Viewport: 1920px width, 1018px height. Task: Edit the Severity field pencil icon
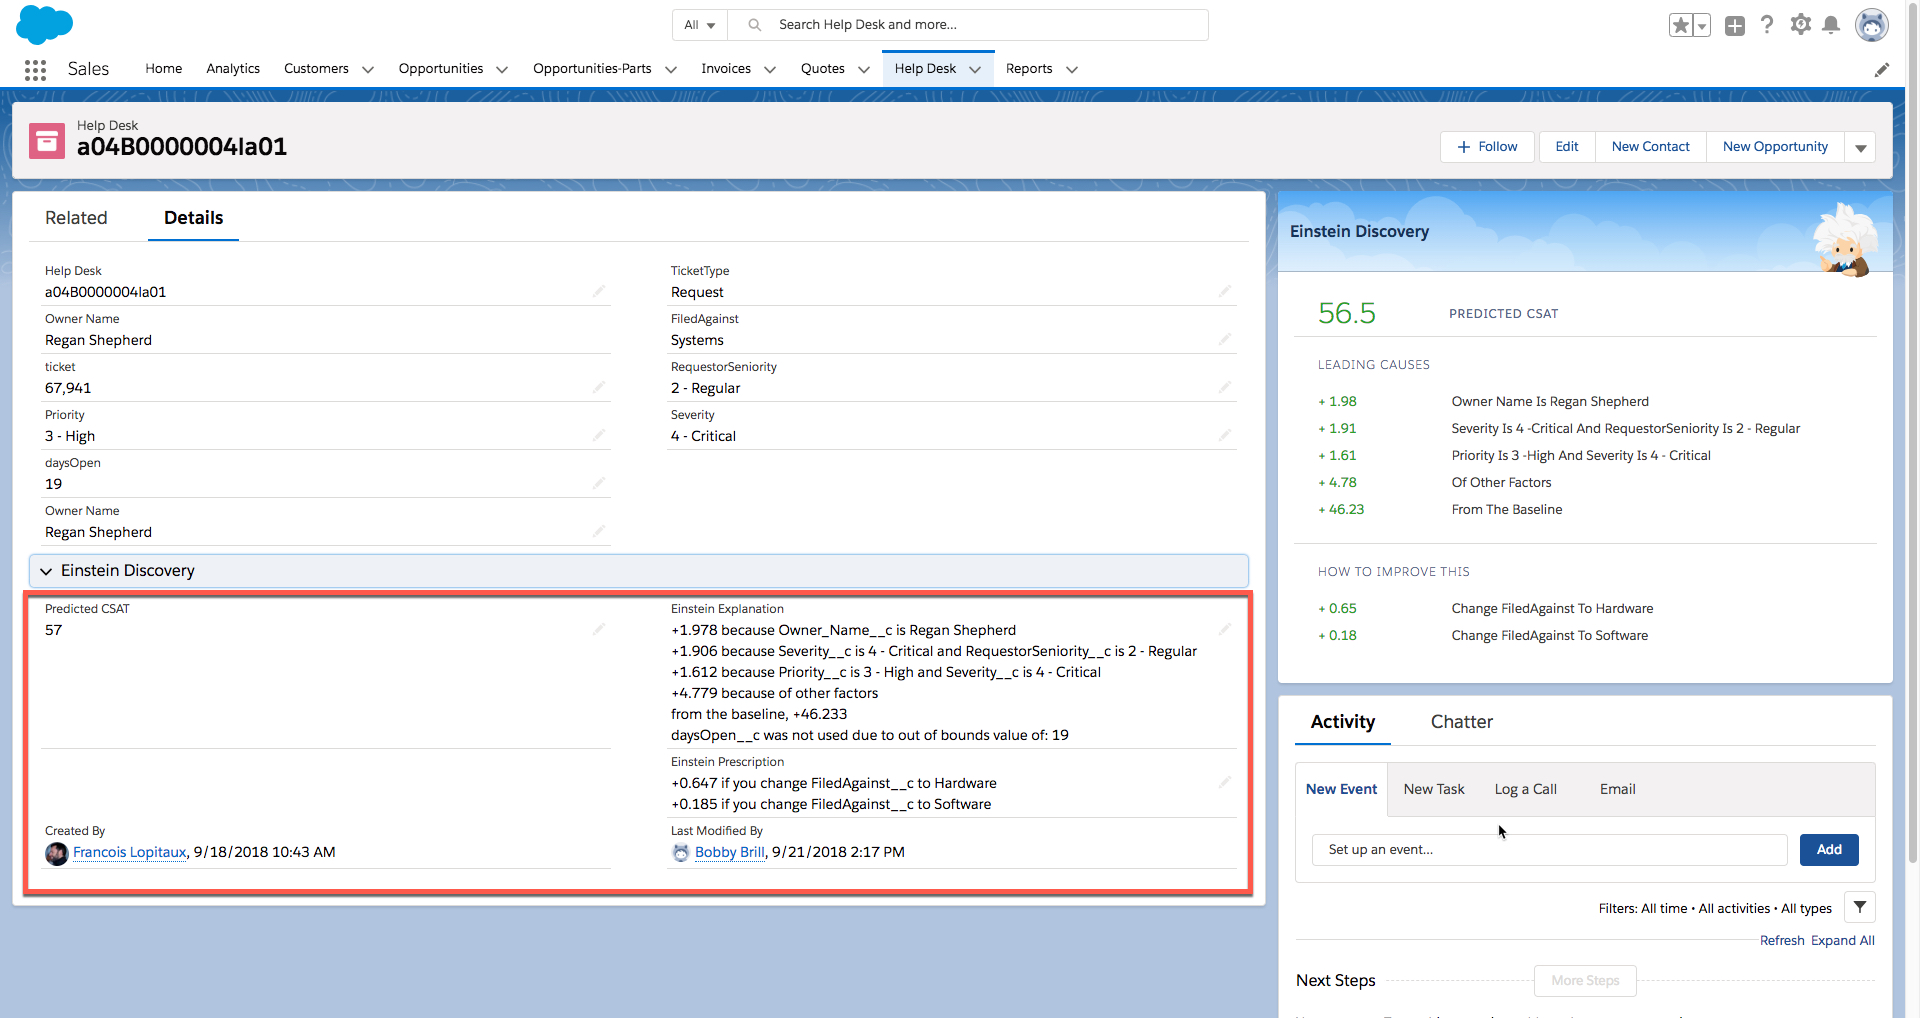[x=1225, y=435]
